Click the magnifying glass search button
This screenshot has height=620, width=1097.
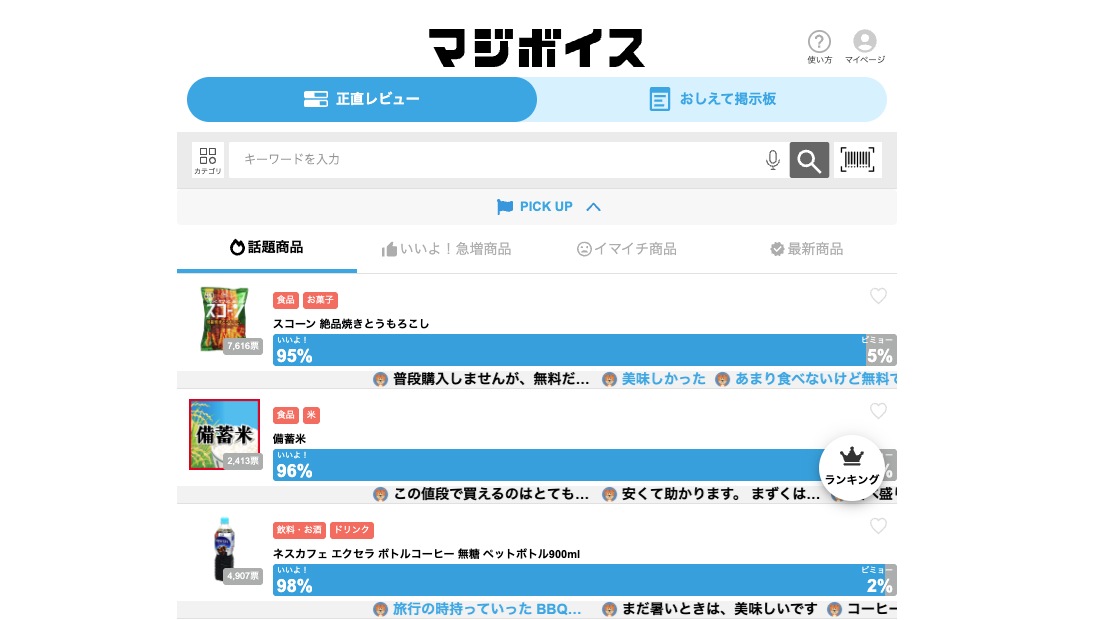809,160
